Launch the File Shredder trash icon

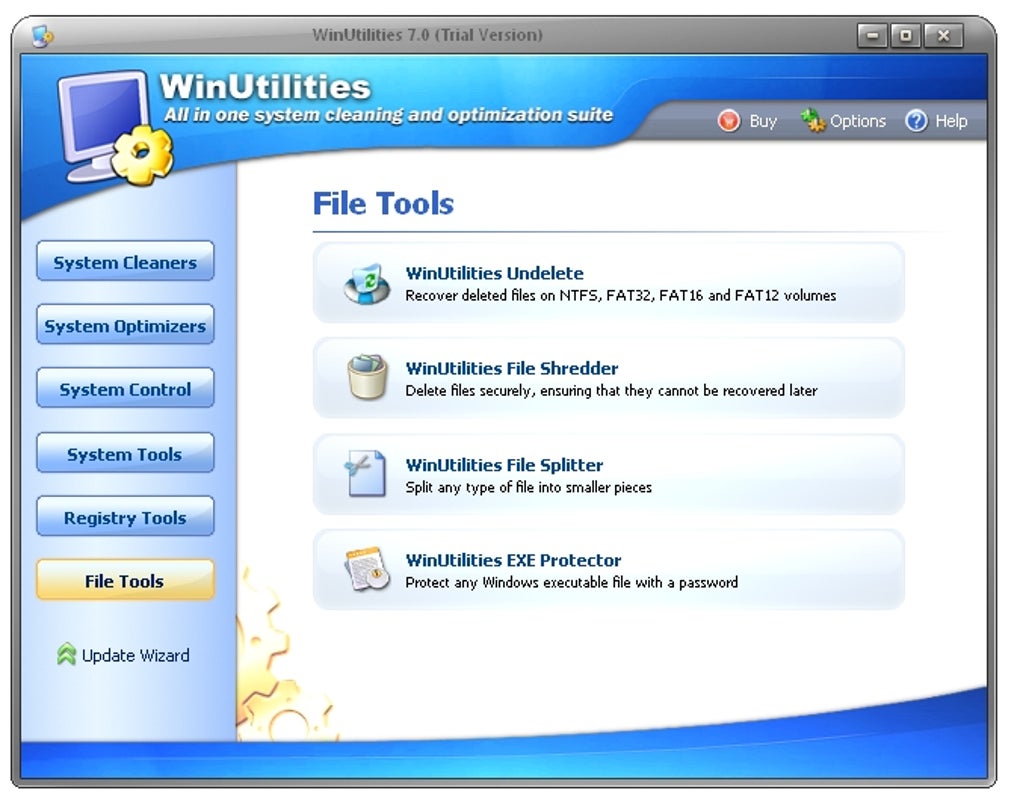point(364,377)
